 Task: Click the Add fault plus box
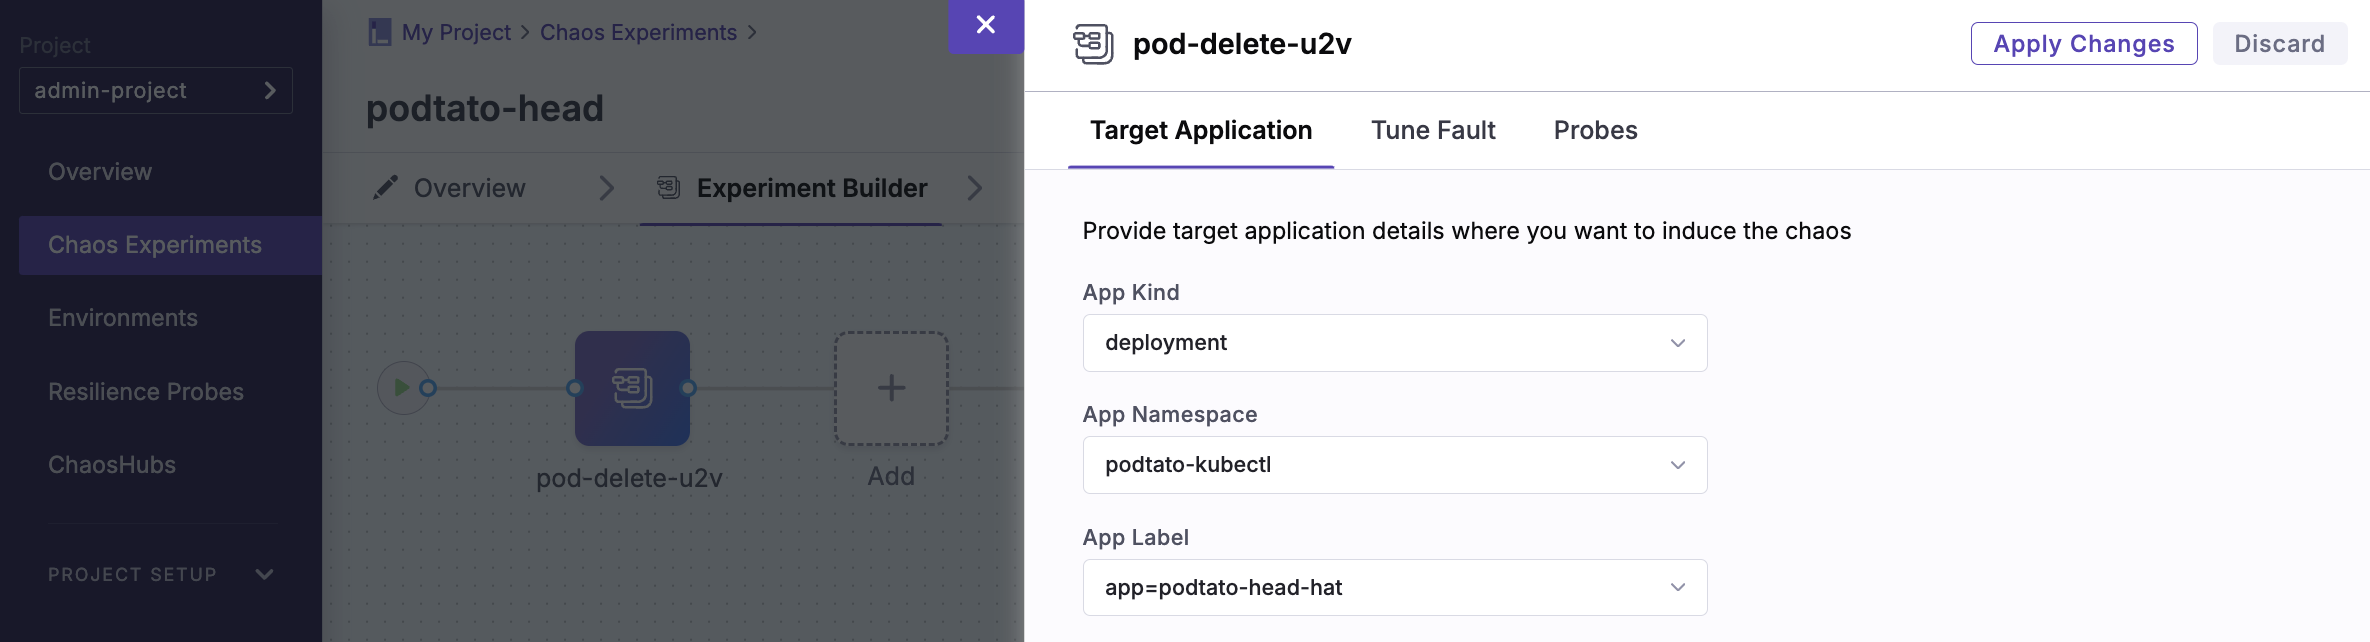click(x=891, y=388)
